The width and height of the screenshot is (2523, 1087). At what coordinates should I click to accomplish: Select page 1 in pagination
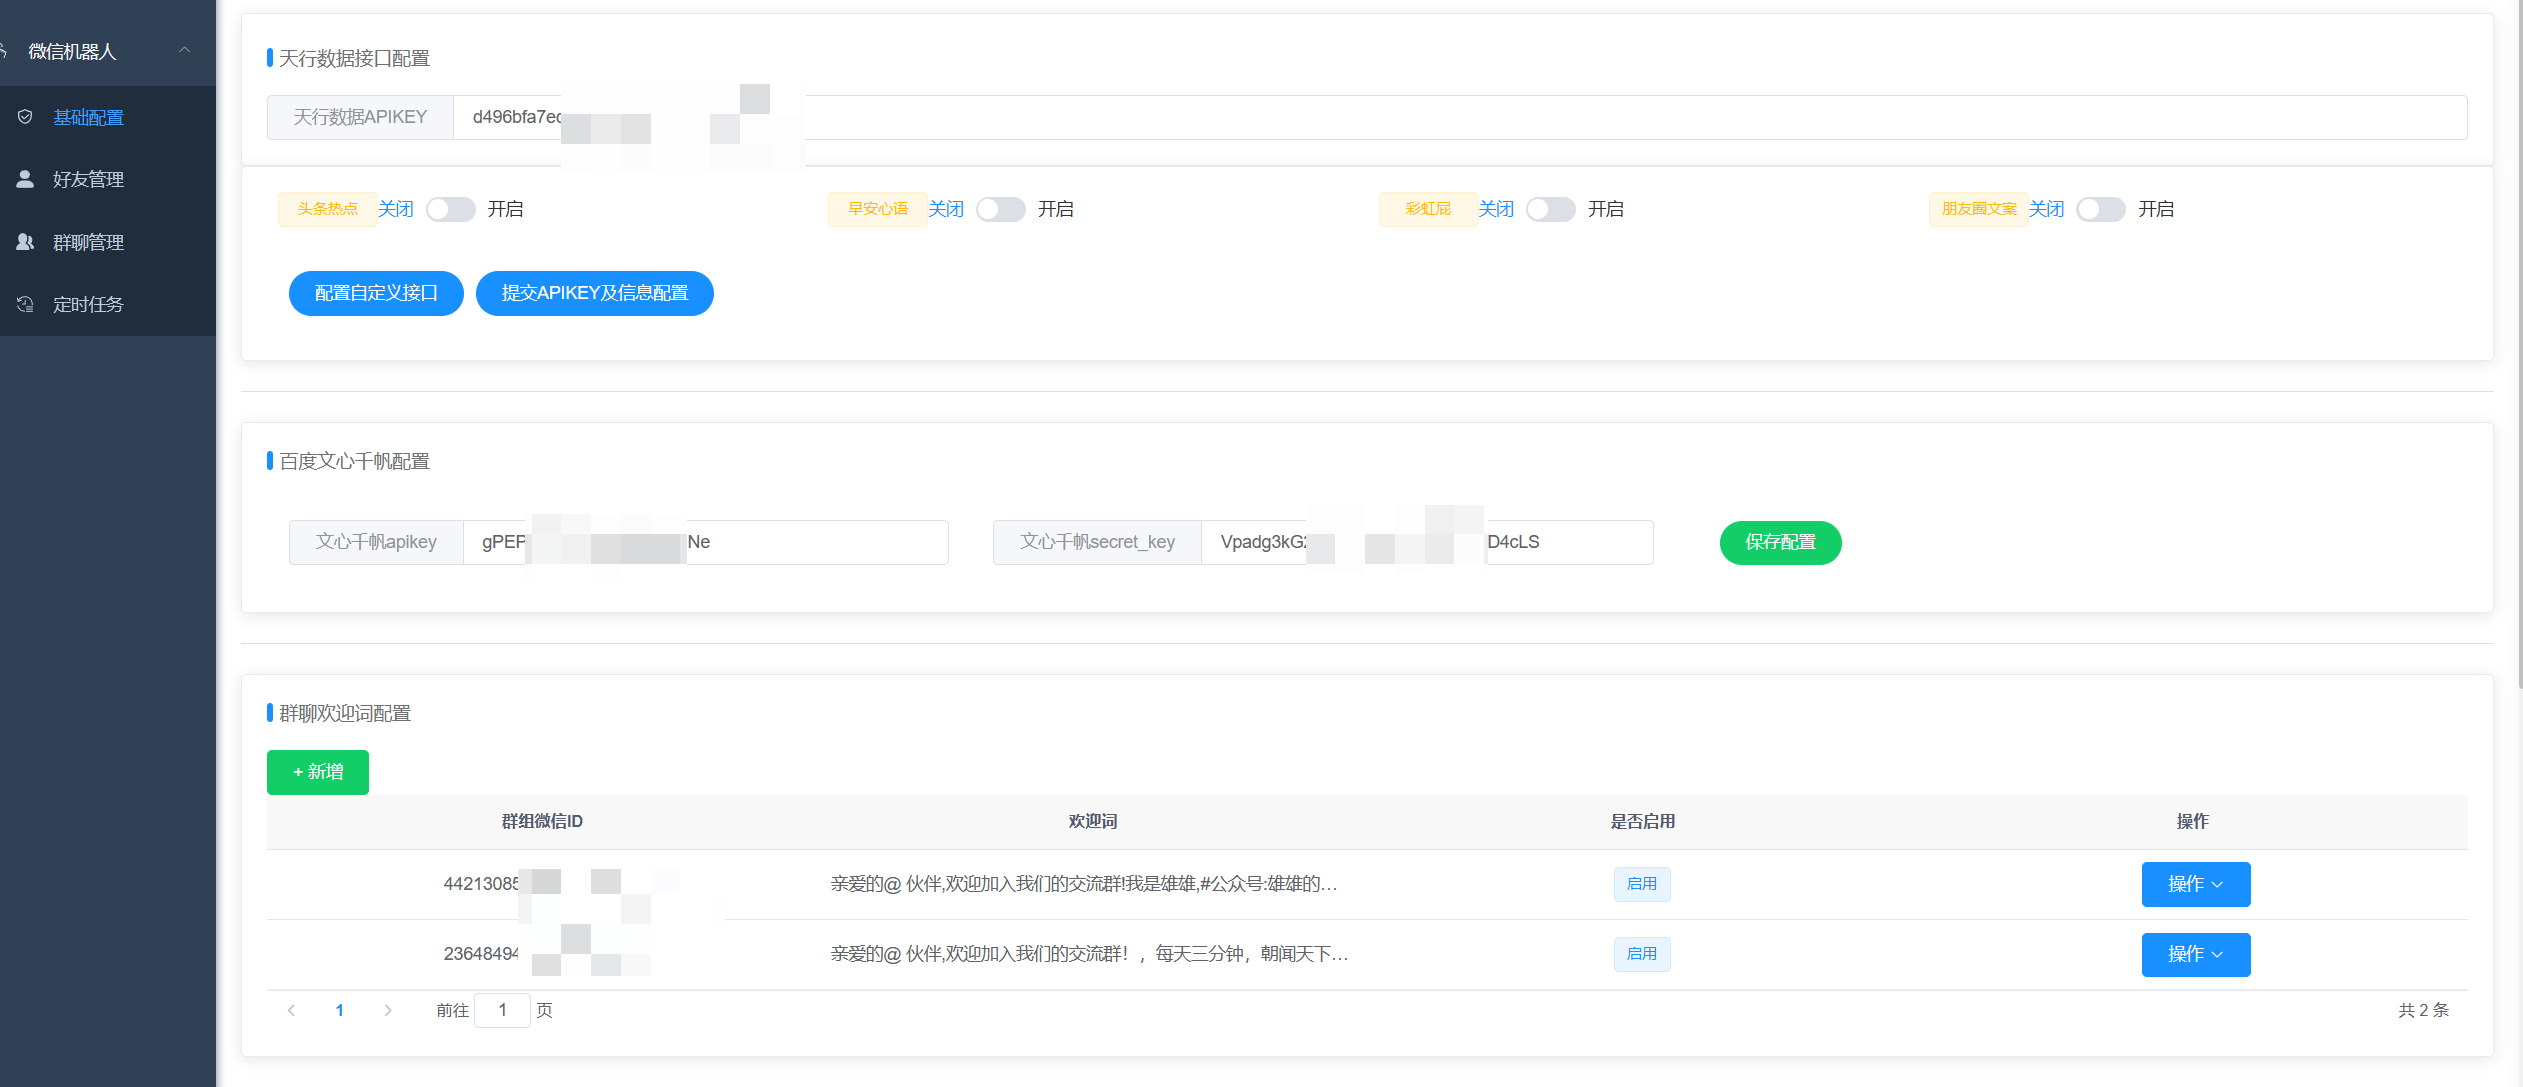pyautogui.click(x=340, y=1010)
